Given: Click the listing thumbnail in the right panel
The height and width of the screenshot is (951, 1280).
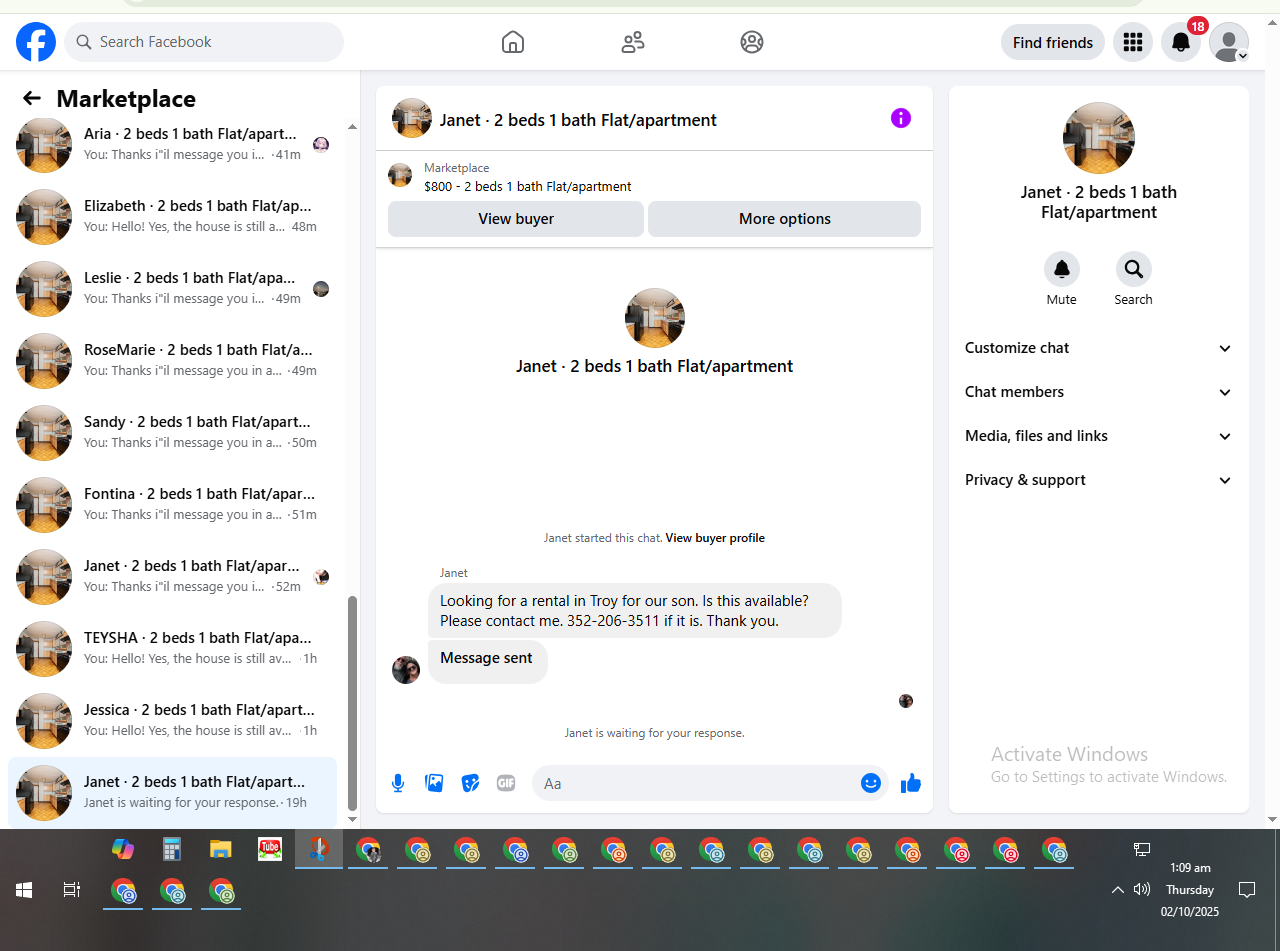Looking at the screenshot, I should click(1099, 138).
